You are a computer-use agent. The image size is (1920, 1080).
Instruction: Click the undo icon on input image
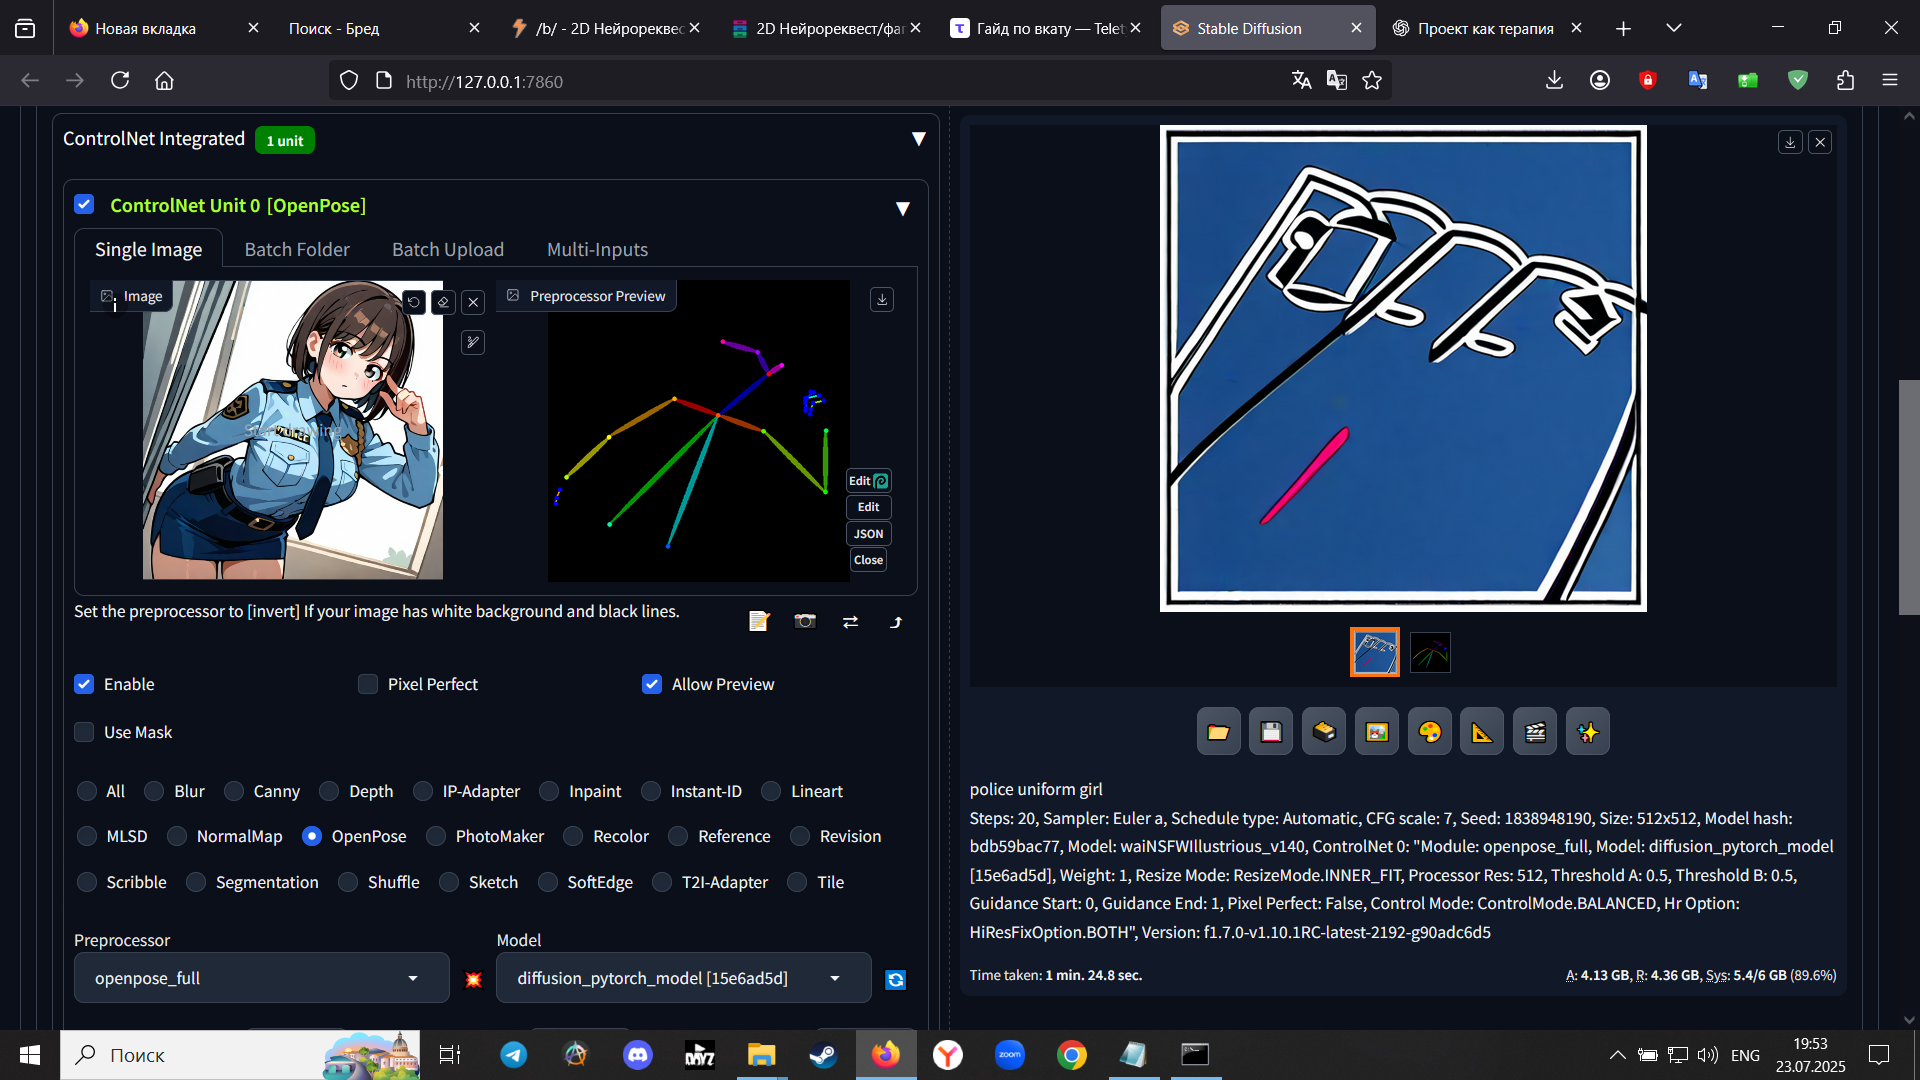(x=414, y=302)
